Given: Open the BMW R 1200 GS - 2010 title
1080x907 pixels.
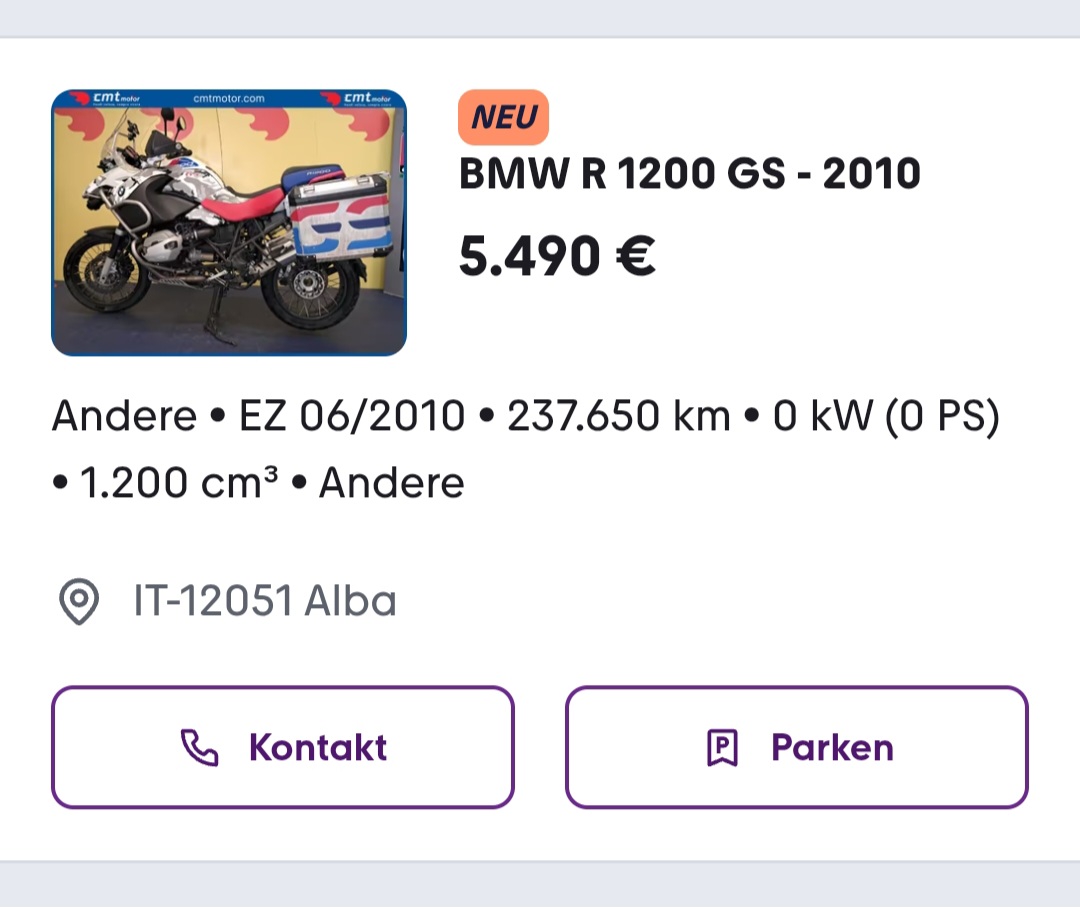Looking at the screenshot, I should pos(689,174).
